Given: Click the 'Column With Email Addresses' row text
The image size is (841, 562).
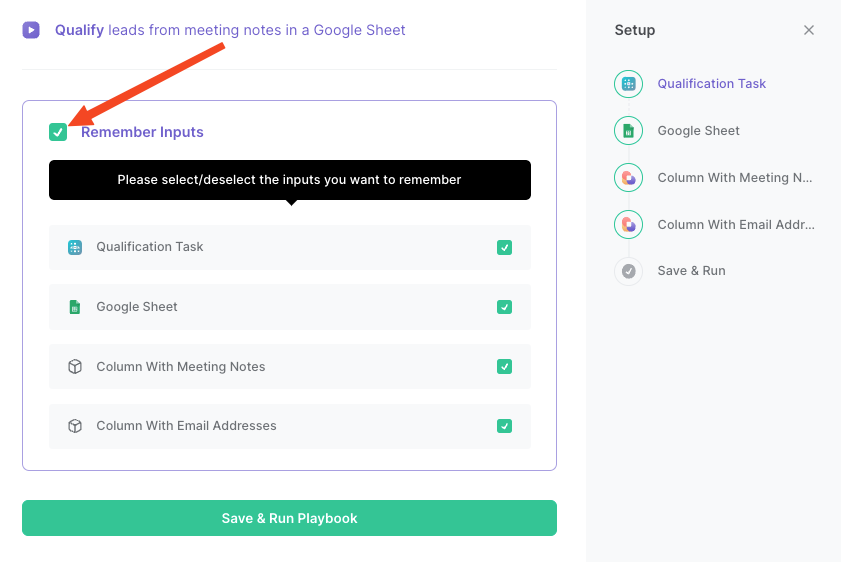Looking at the screenshot, I should click(186, 425).
